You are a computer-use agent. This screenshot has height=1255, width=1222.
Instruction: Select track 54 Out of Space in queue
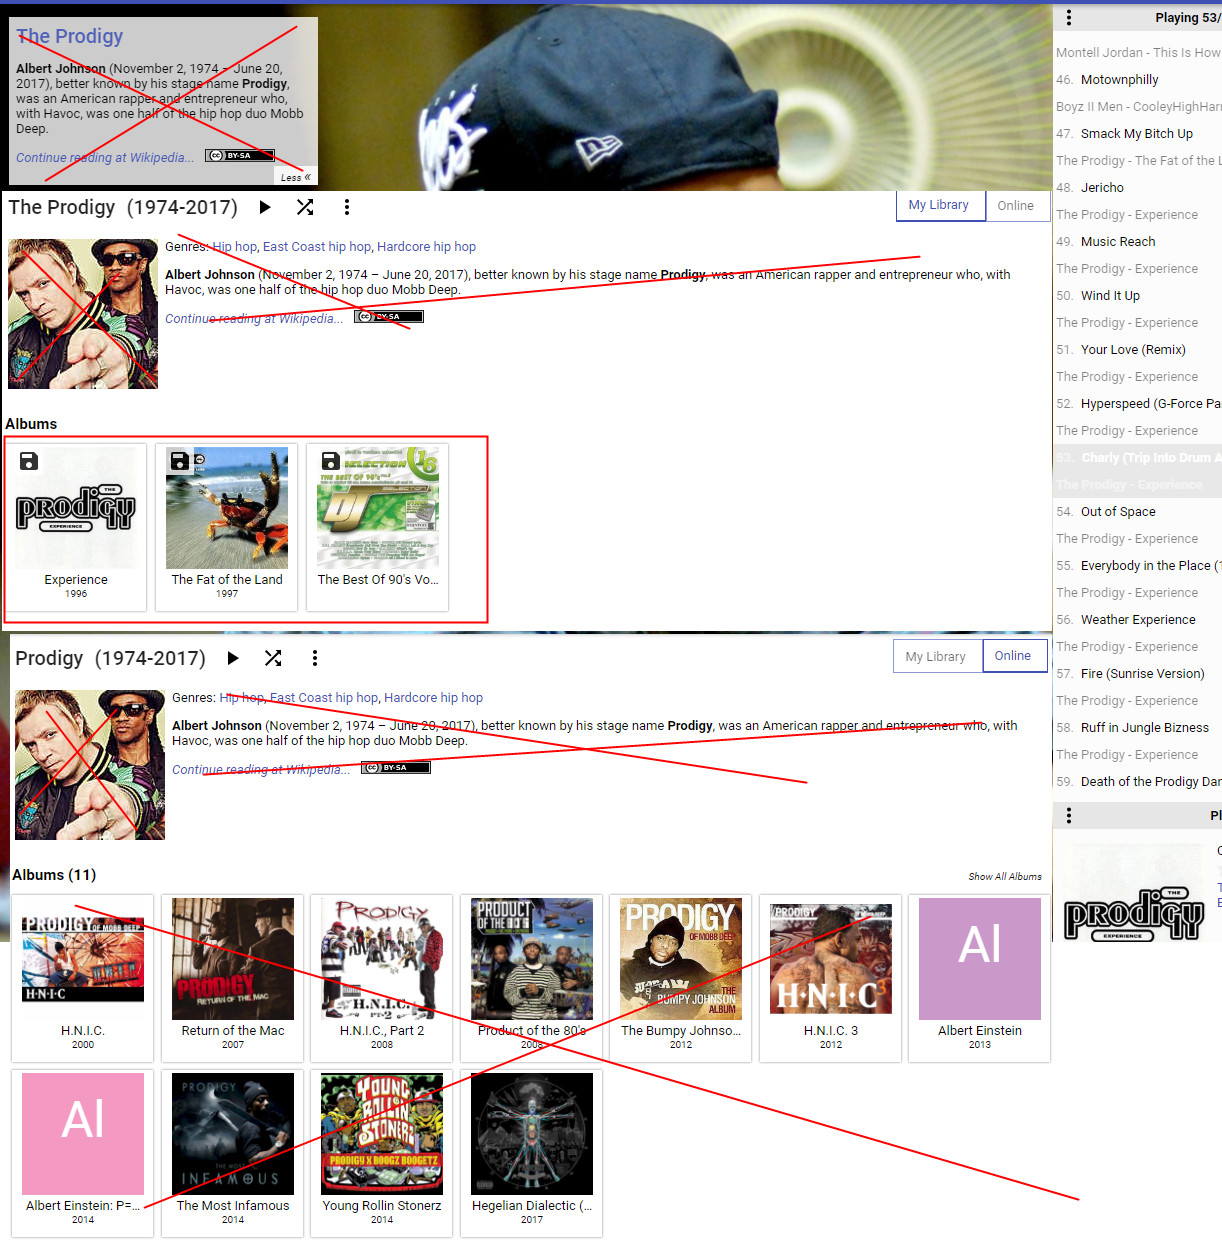click(1117, 512)
